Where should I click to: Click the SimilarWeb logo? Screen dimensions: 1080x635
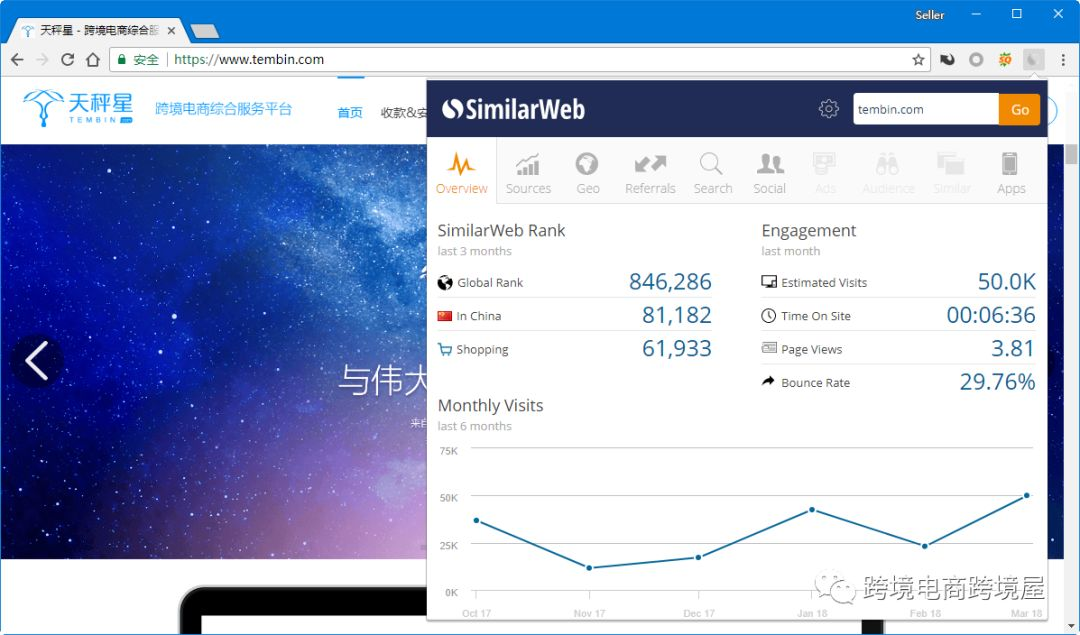[513, 109]
